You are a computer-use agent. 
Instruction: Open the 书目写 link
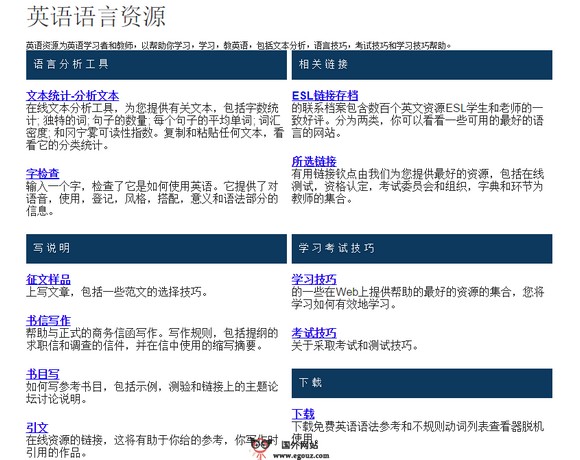(x=43, y=374)
